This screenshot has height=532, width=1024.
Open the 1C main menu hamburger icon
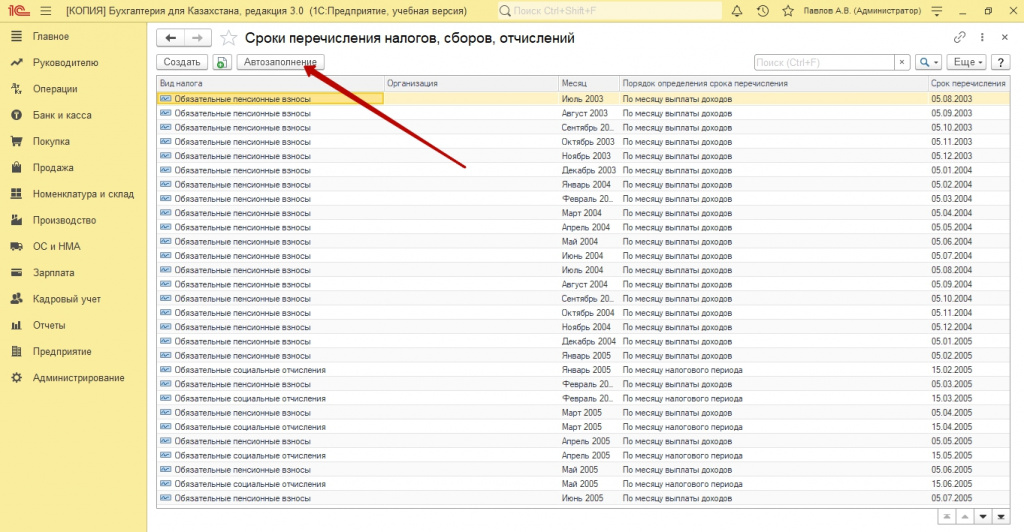click(x=45, y=11)
